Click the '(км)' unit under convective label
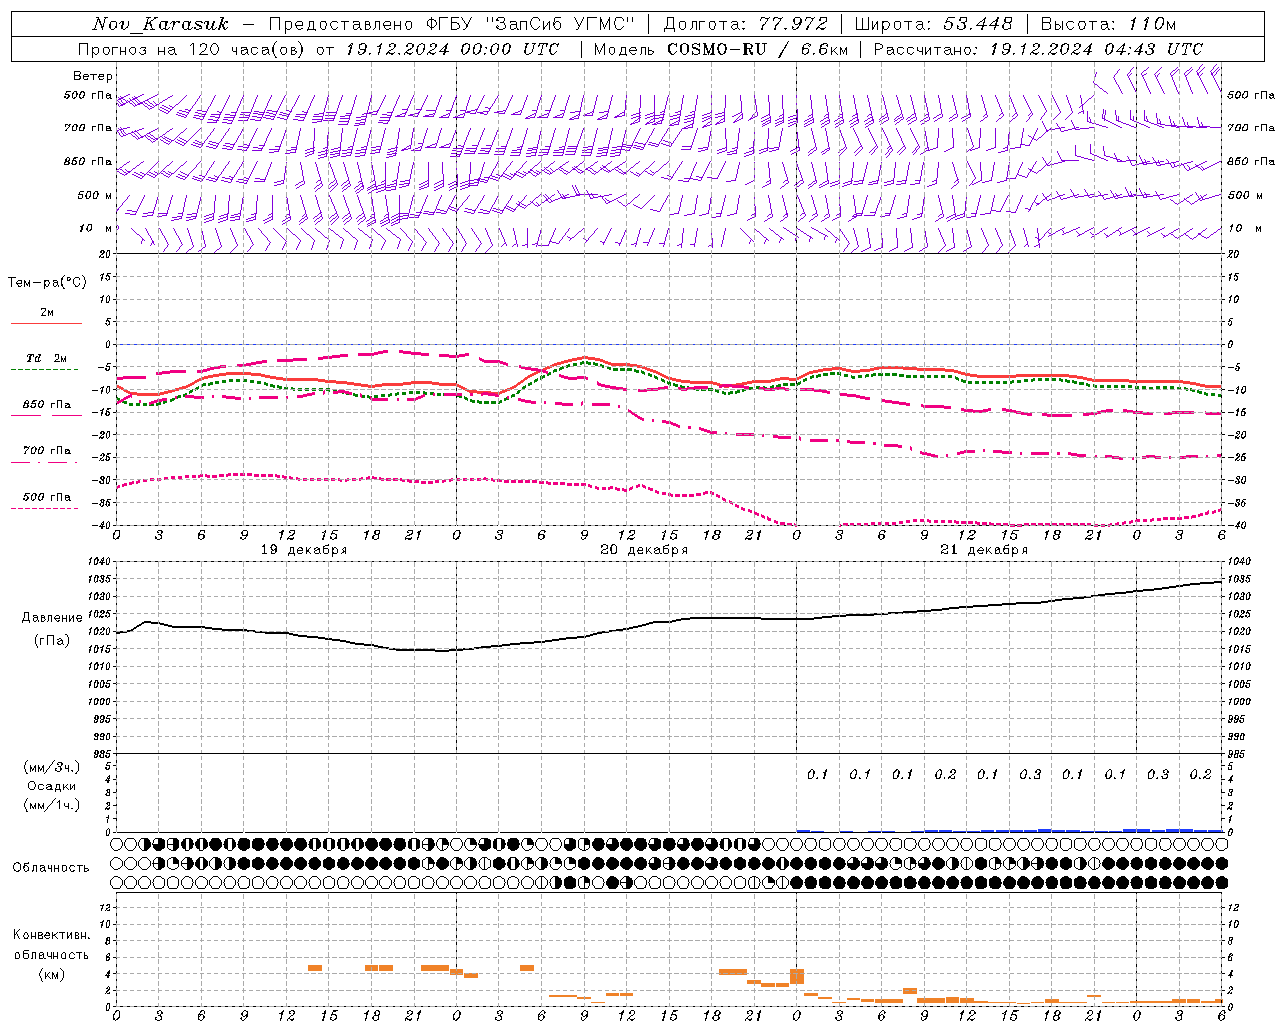 coord(52,974)
